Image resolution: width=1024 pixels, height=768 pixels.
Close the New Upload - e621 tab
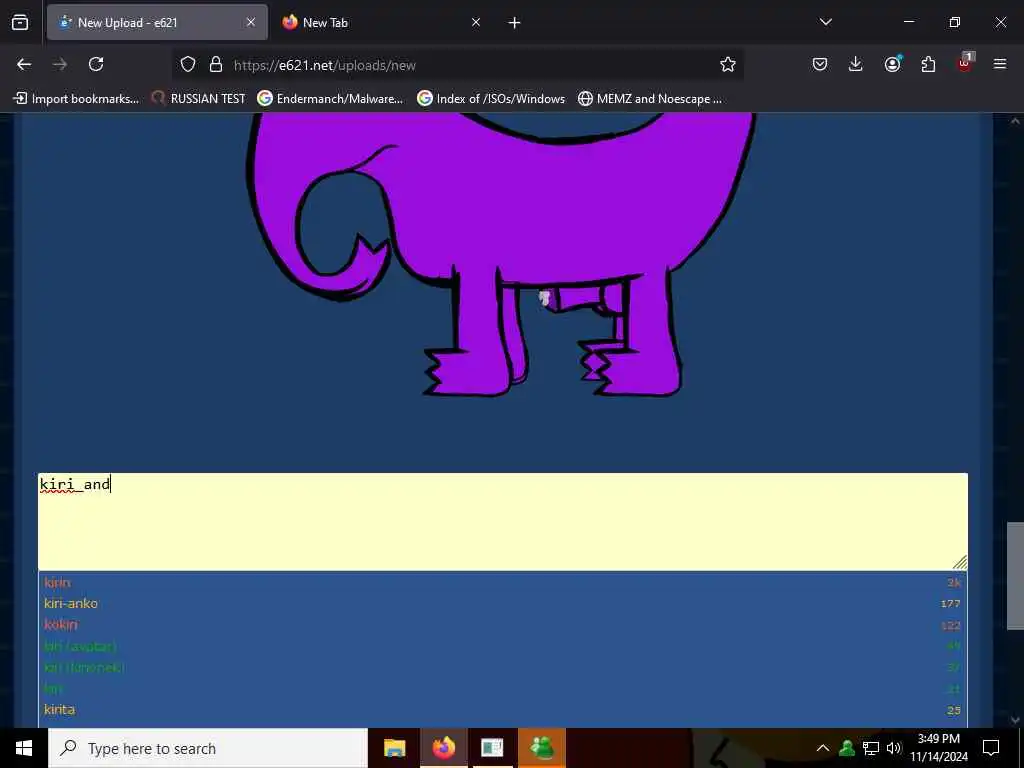251,22
